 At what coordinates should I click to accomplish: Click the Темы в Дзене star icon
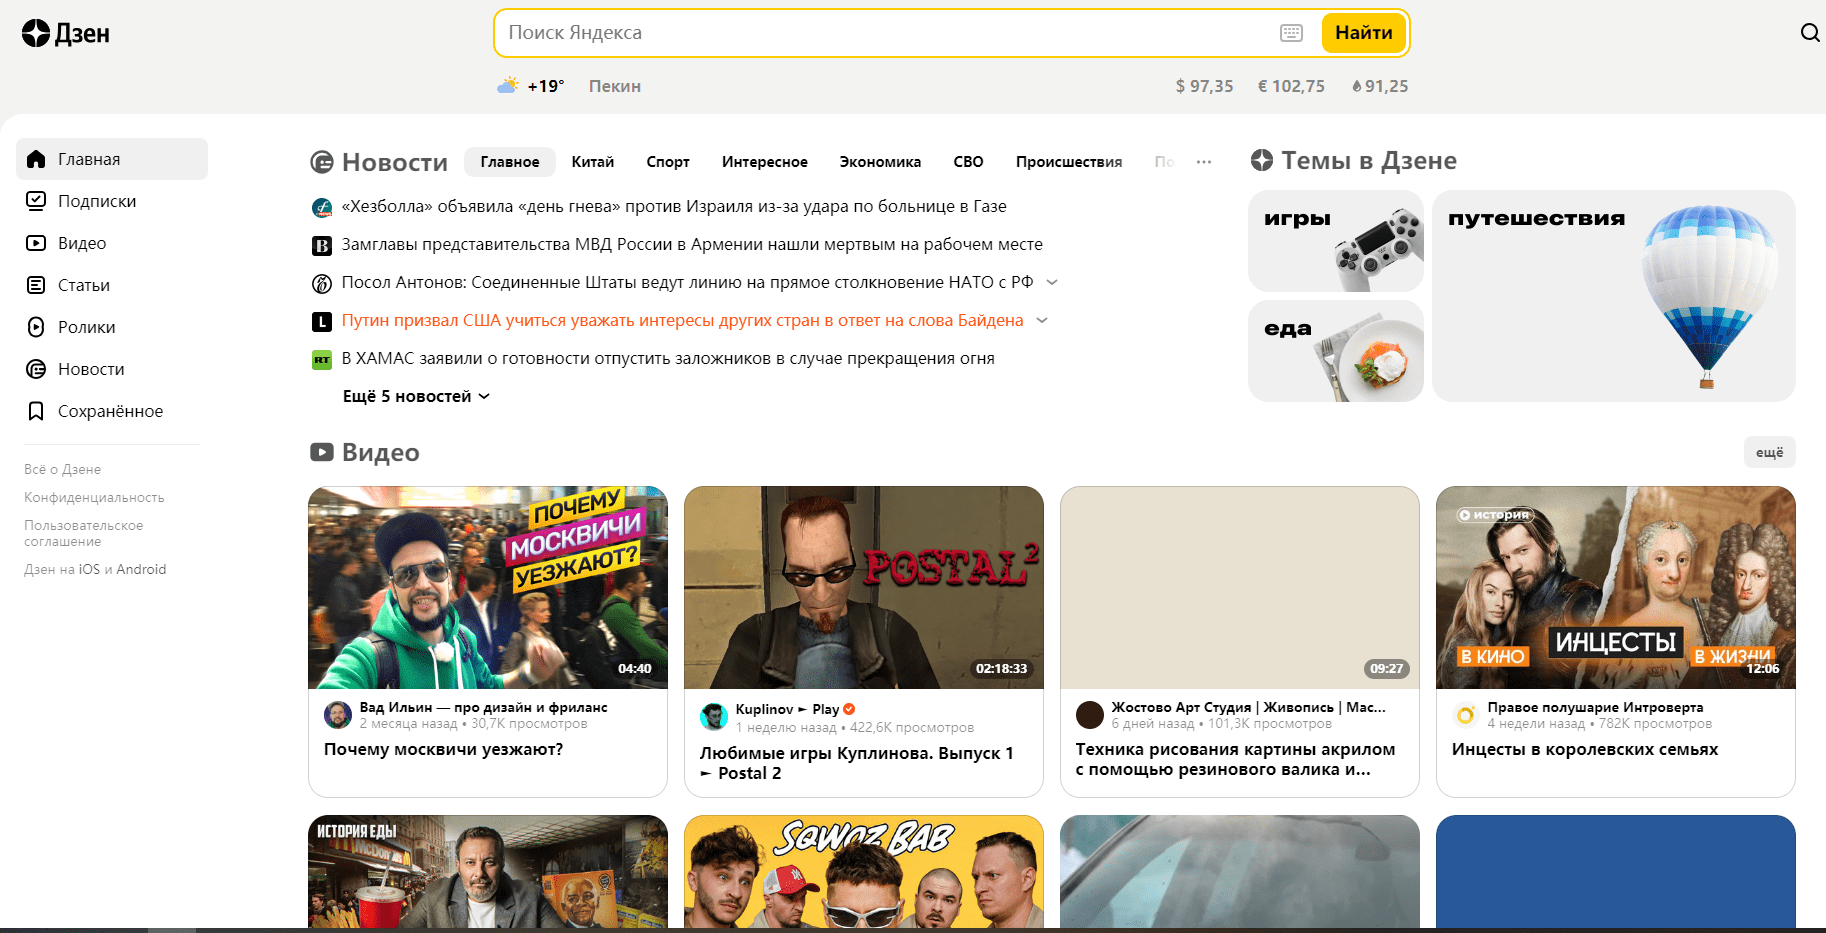[x=1262, y=160]
